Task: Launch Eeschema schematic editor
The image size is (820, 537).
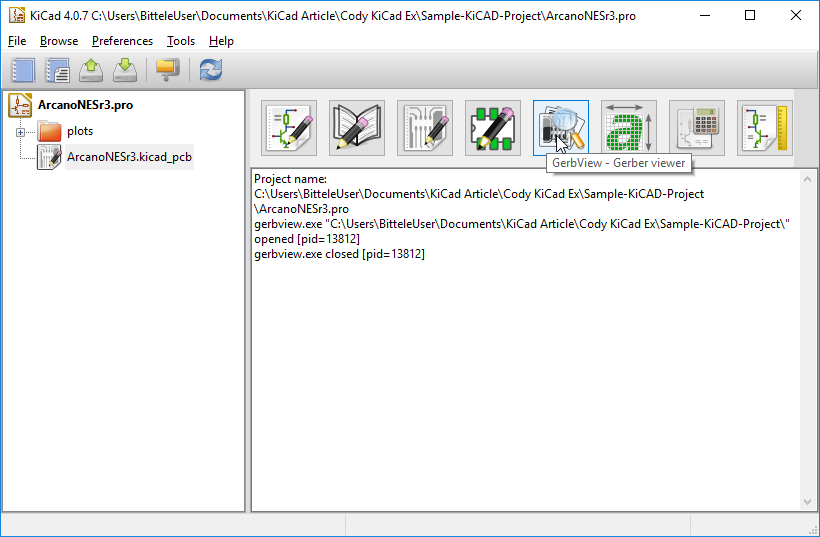Action: click(x=289, y=128)
